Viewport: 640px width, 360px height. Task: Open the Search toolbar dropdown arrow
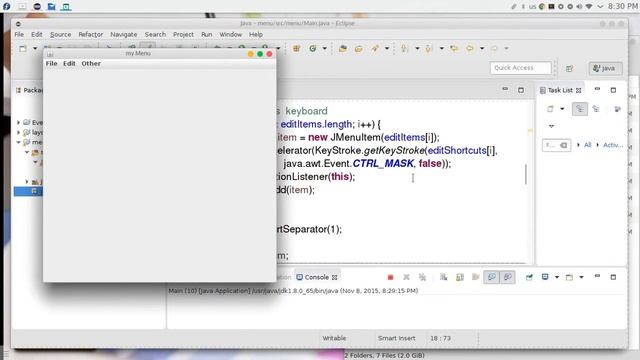point(387,49)
